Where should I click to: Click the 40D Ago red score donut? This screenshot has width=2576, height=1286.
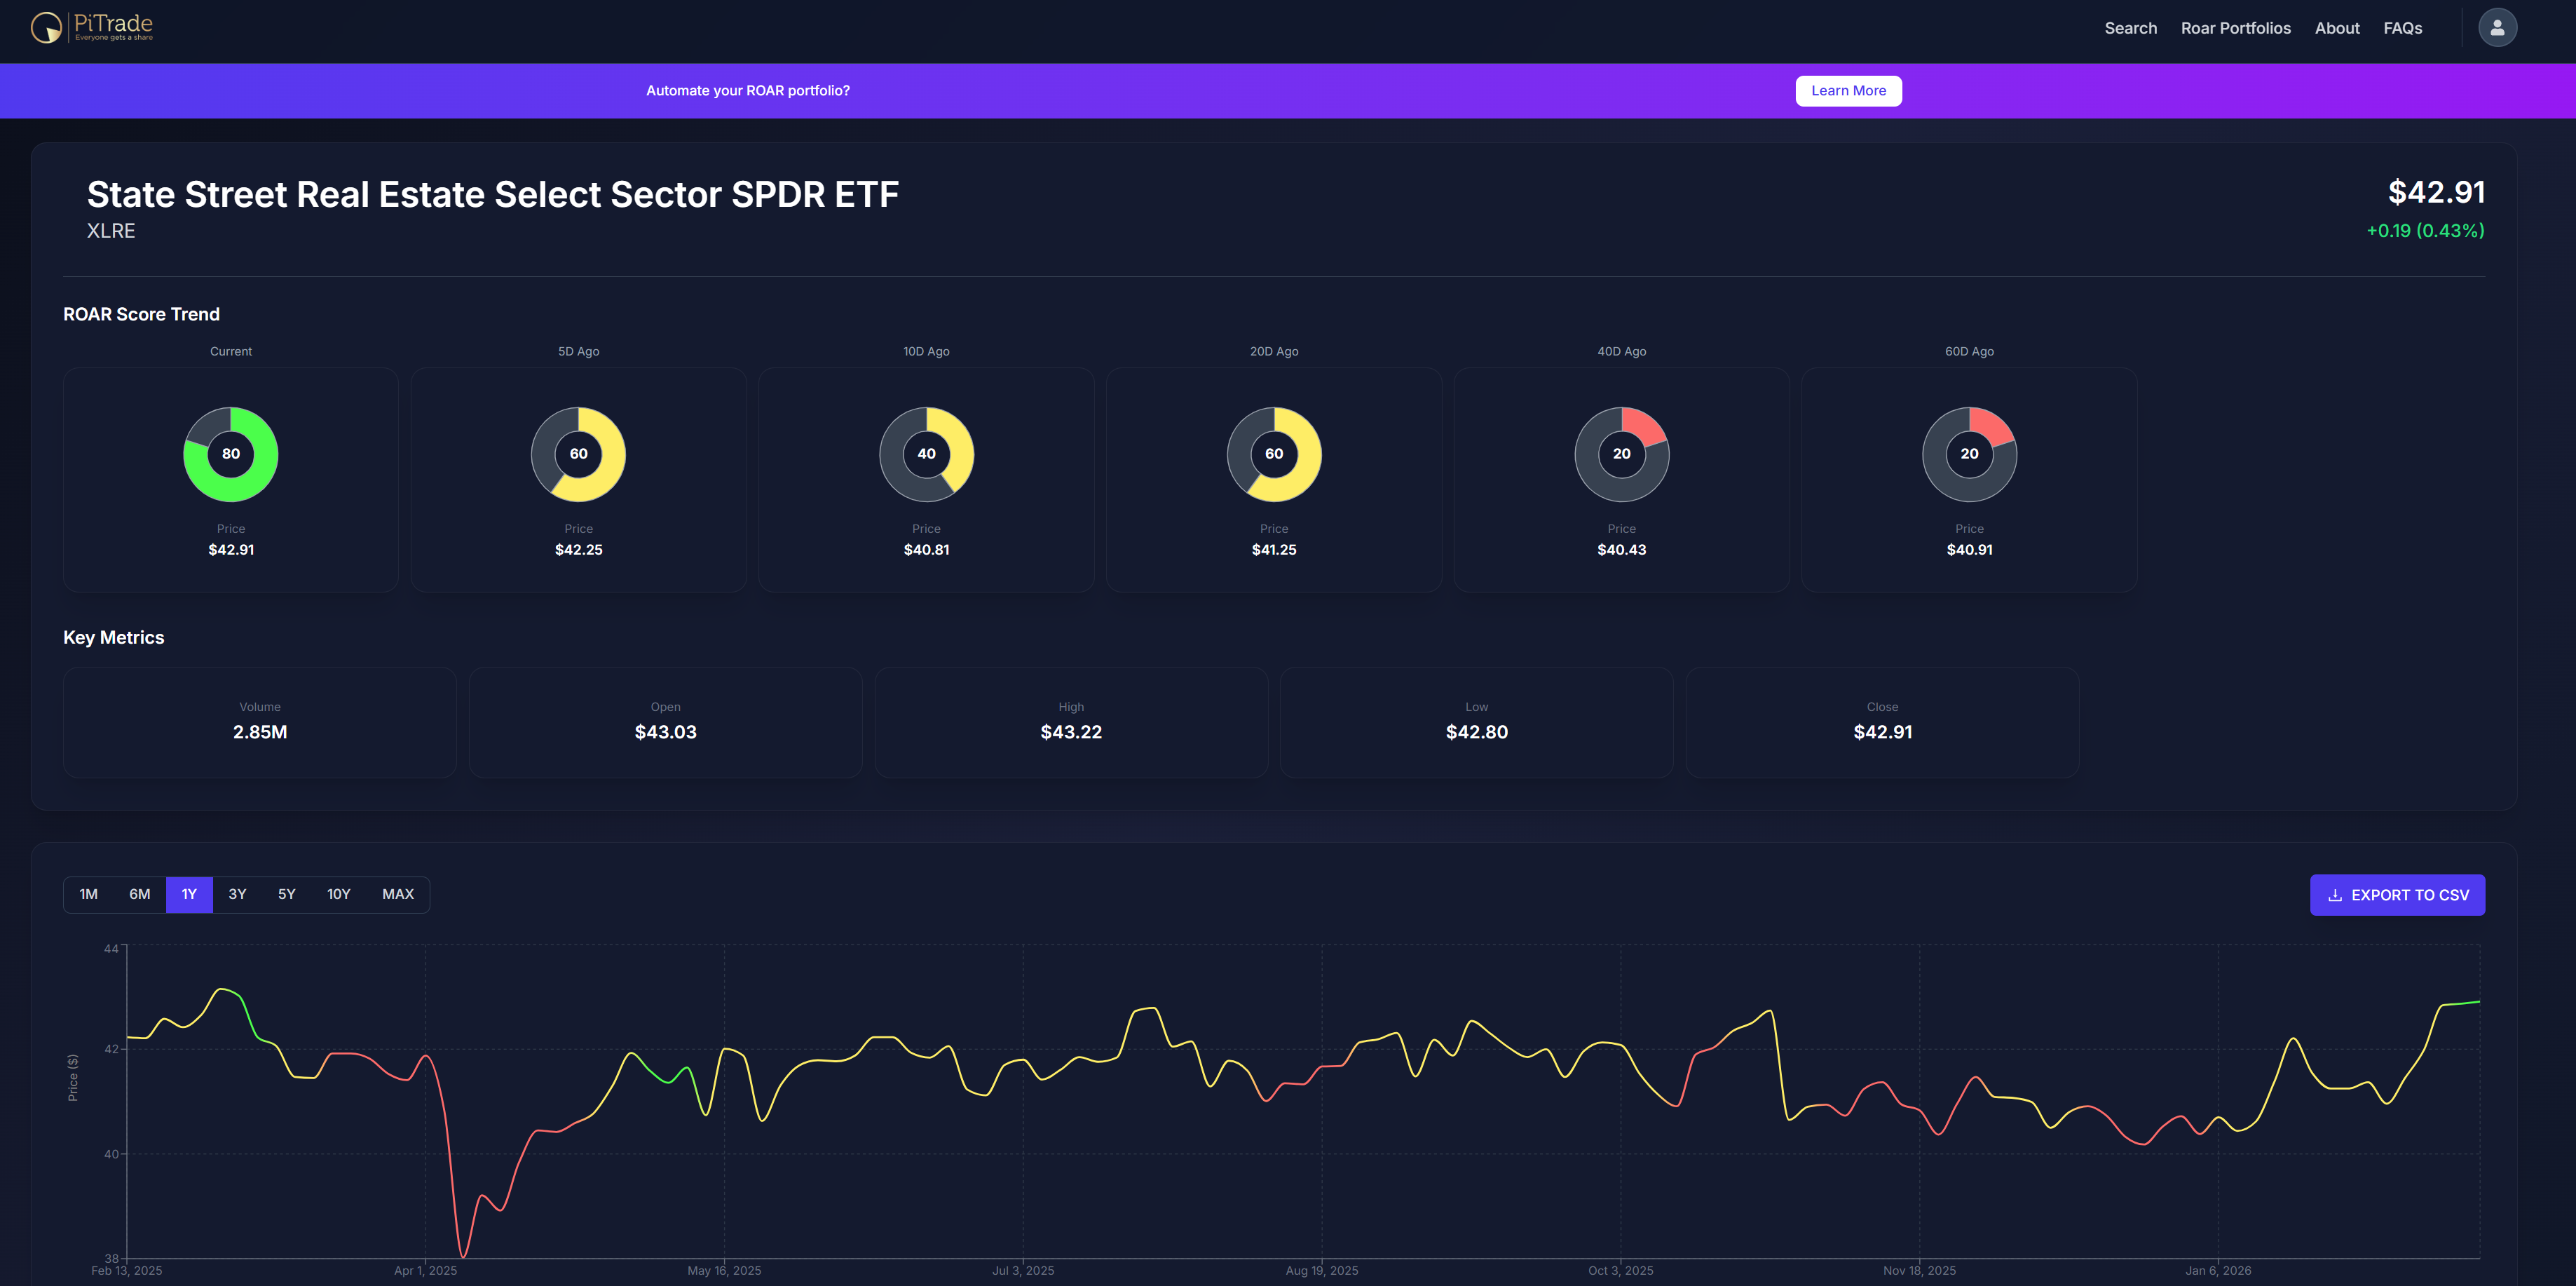coord(1621,454)
